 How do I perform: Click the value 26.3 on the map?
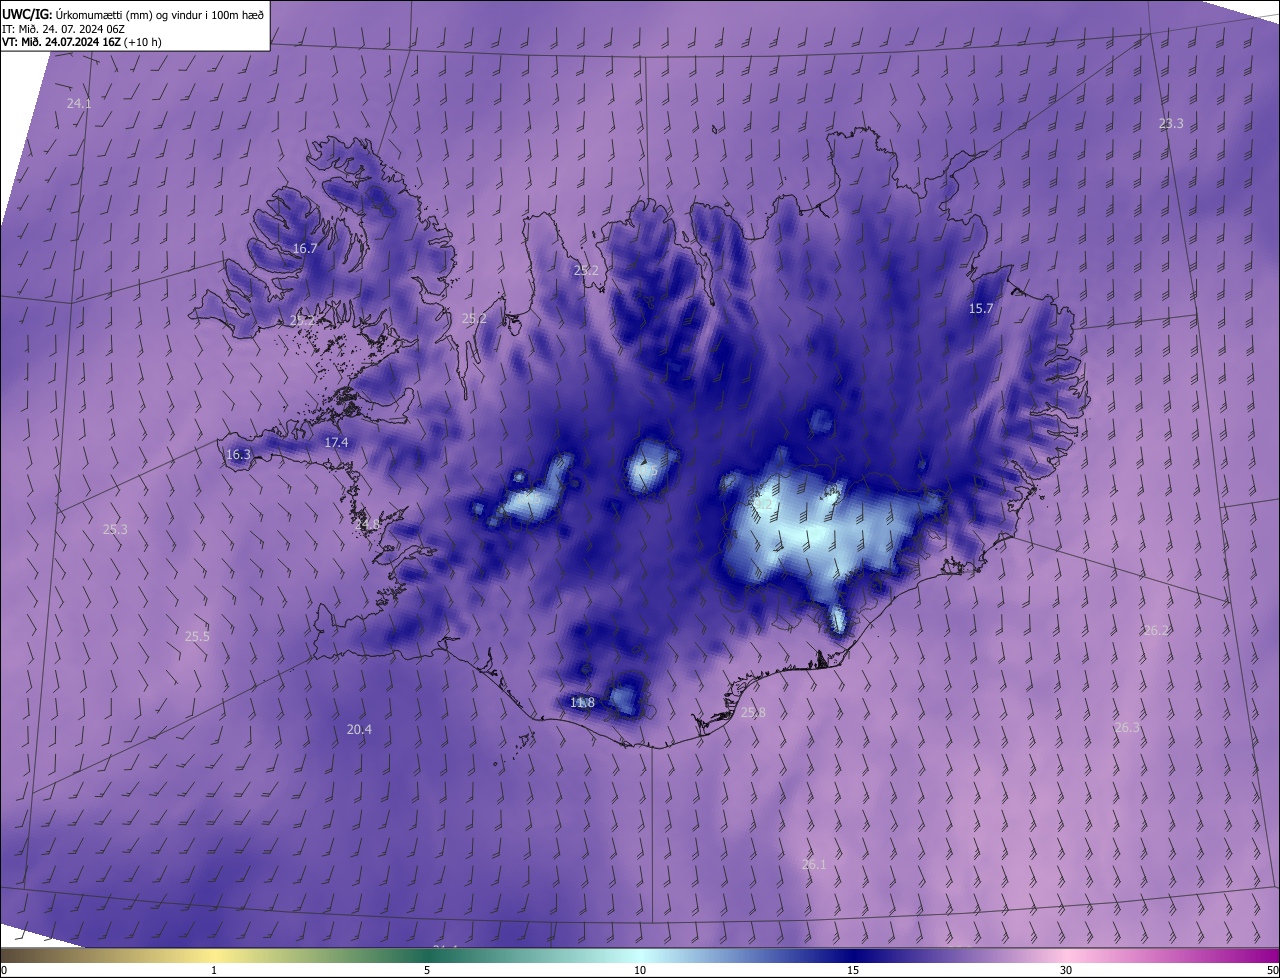coord(1127,728)
